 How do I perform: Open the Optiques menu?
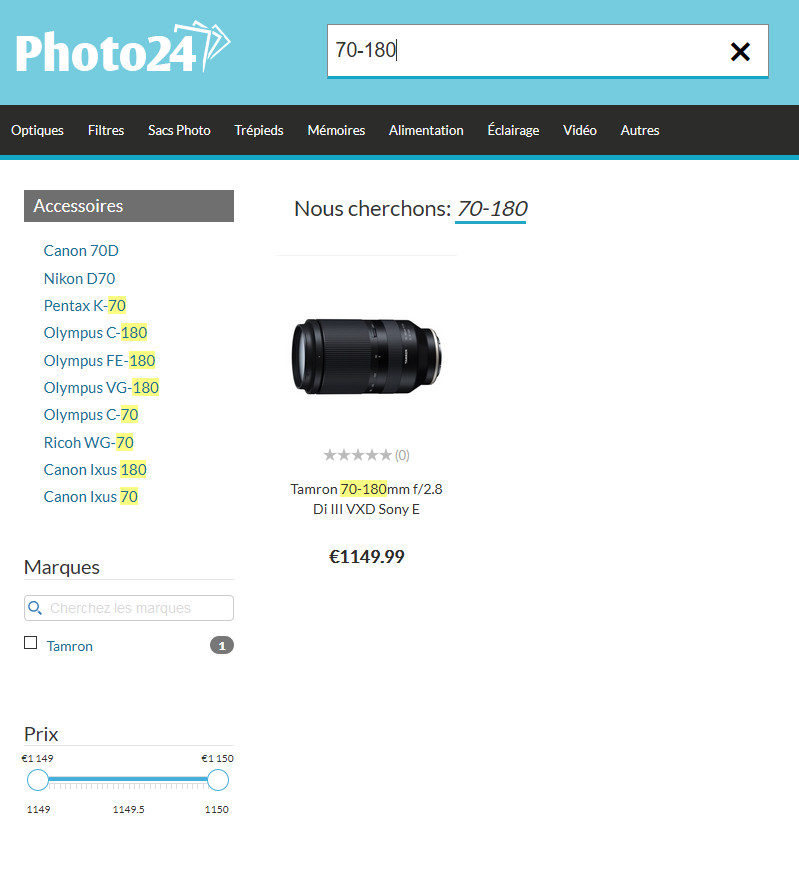[37, 130]
